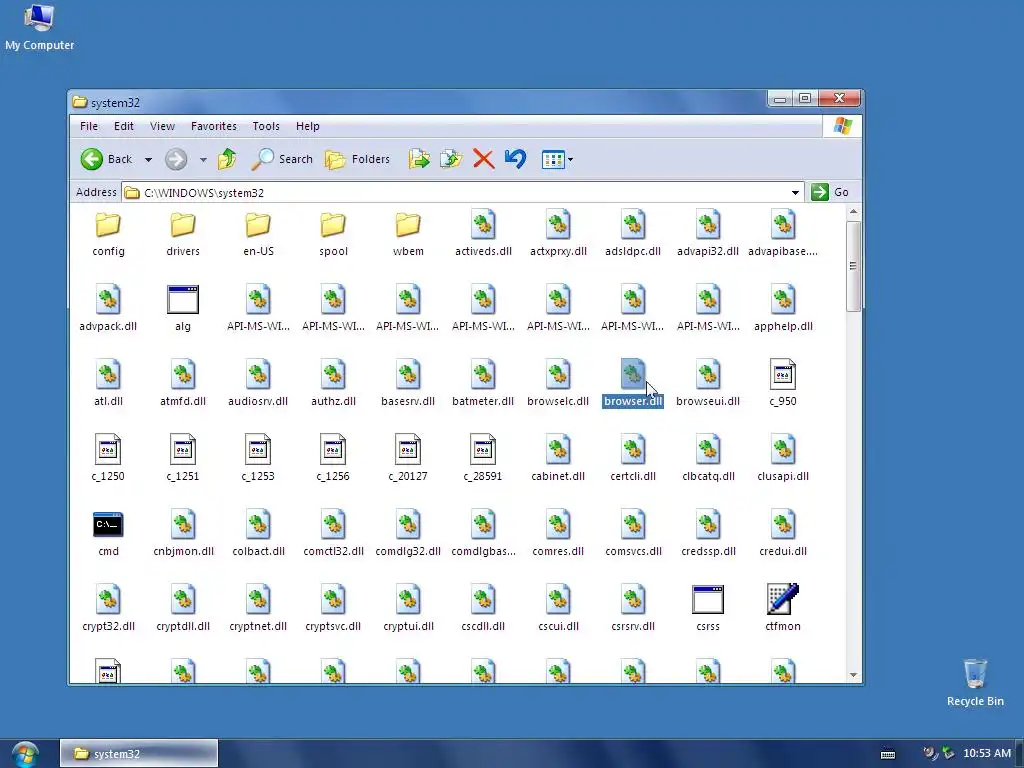Viewport: 1024px width, 768px height.
Task: Select the wbem folder
Action: 408,226
